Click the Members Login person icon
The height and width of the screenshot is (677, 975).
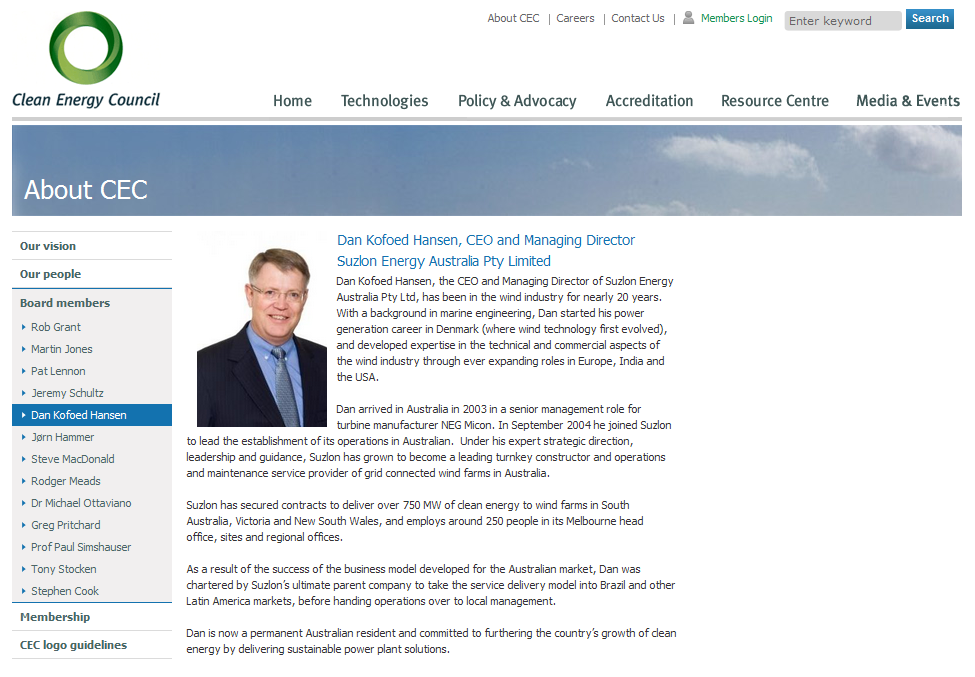coord(688,18)
